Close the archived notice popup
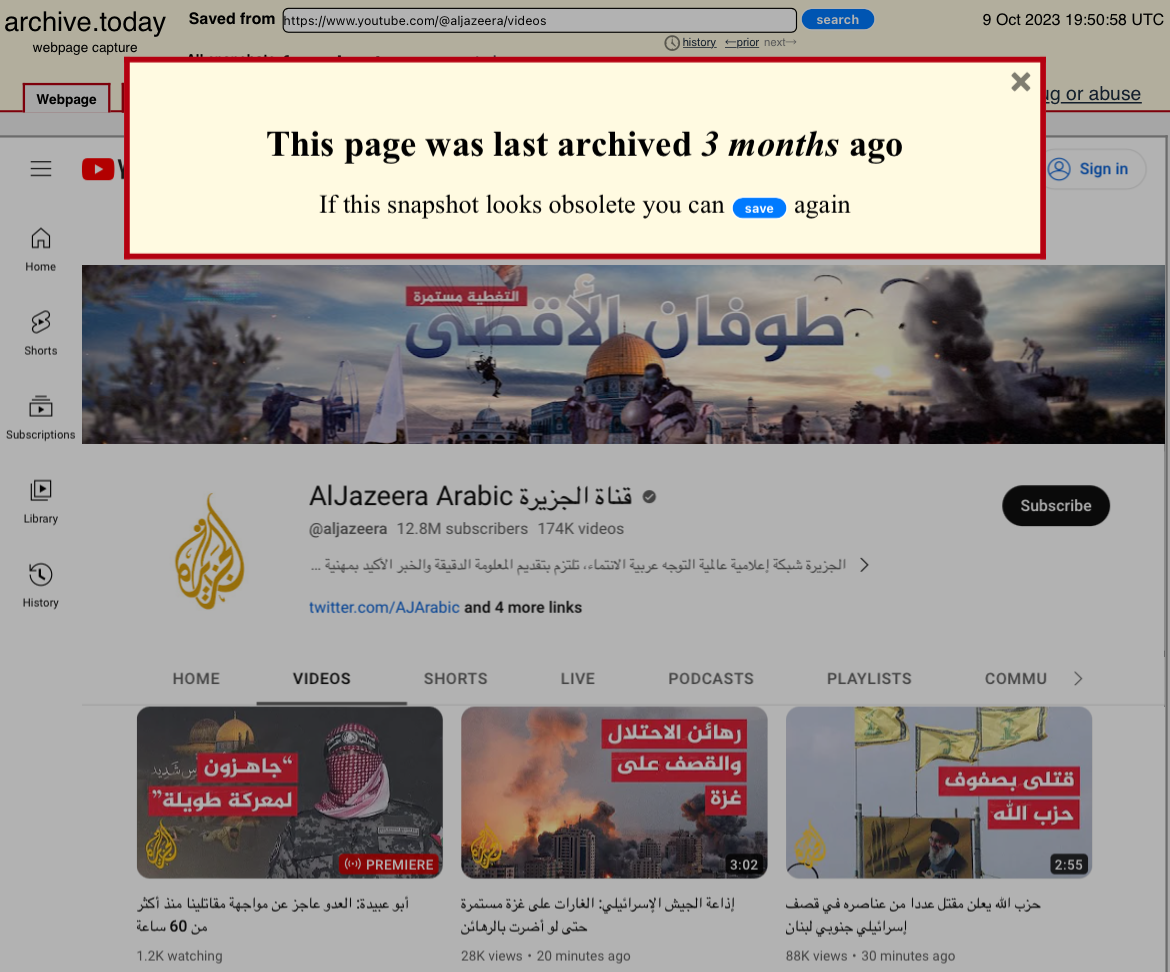The height and width of the screenshot is (972, 1170). tap(1020, 82)
